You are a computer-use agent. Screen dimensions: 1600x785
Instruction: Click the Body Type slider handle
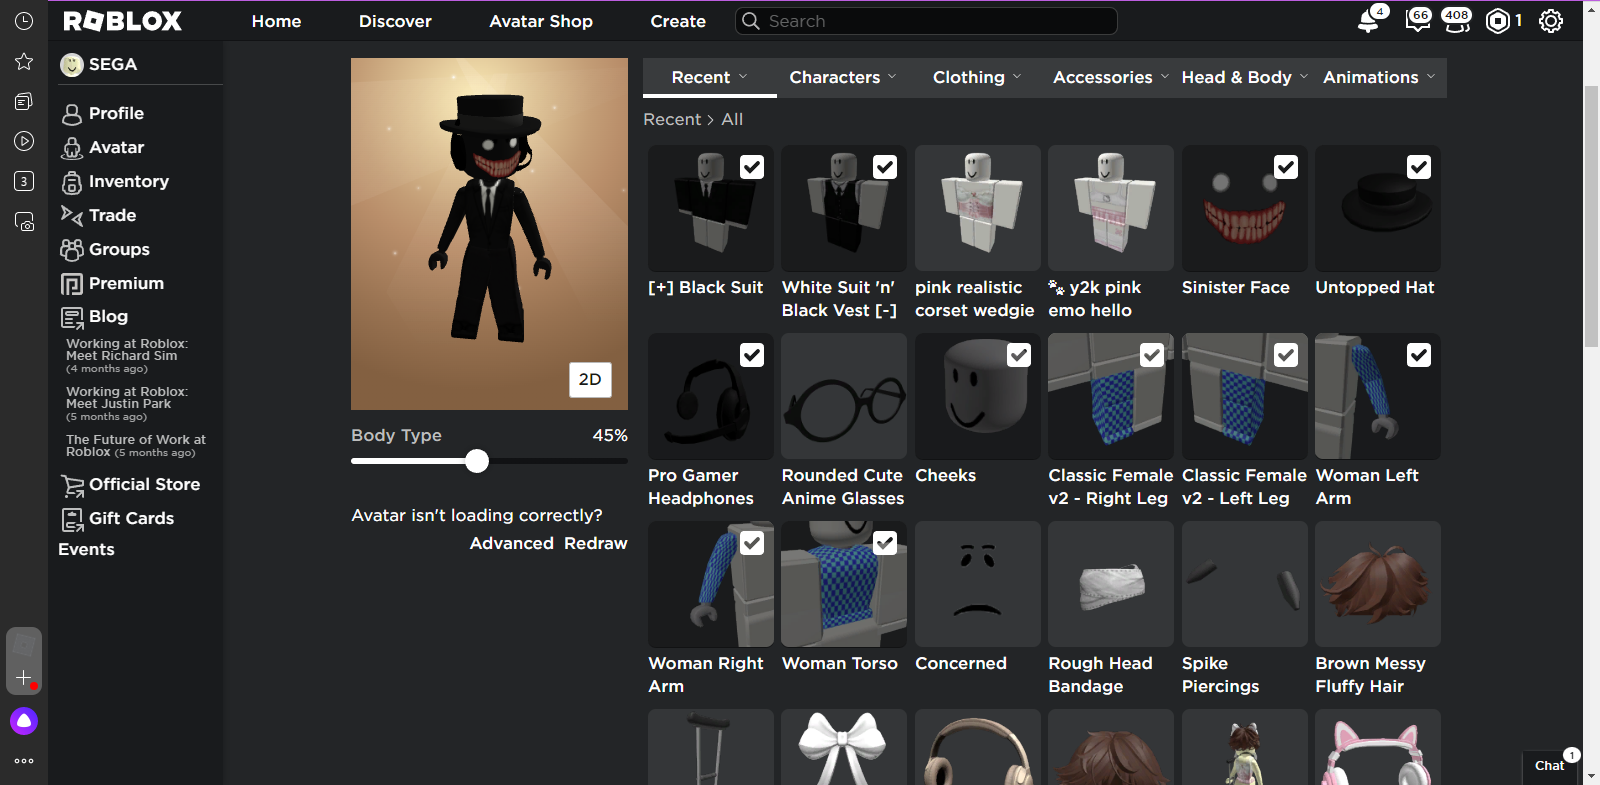[x=477, y=461]
